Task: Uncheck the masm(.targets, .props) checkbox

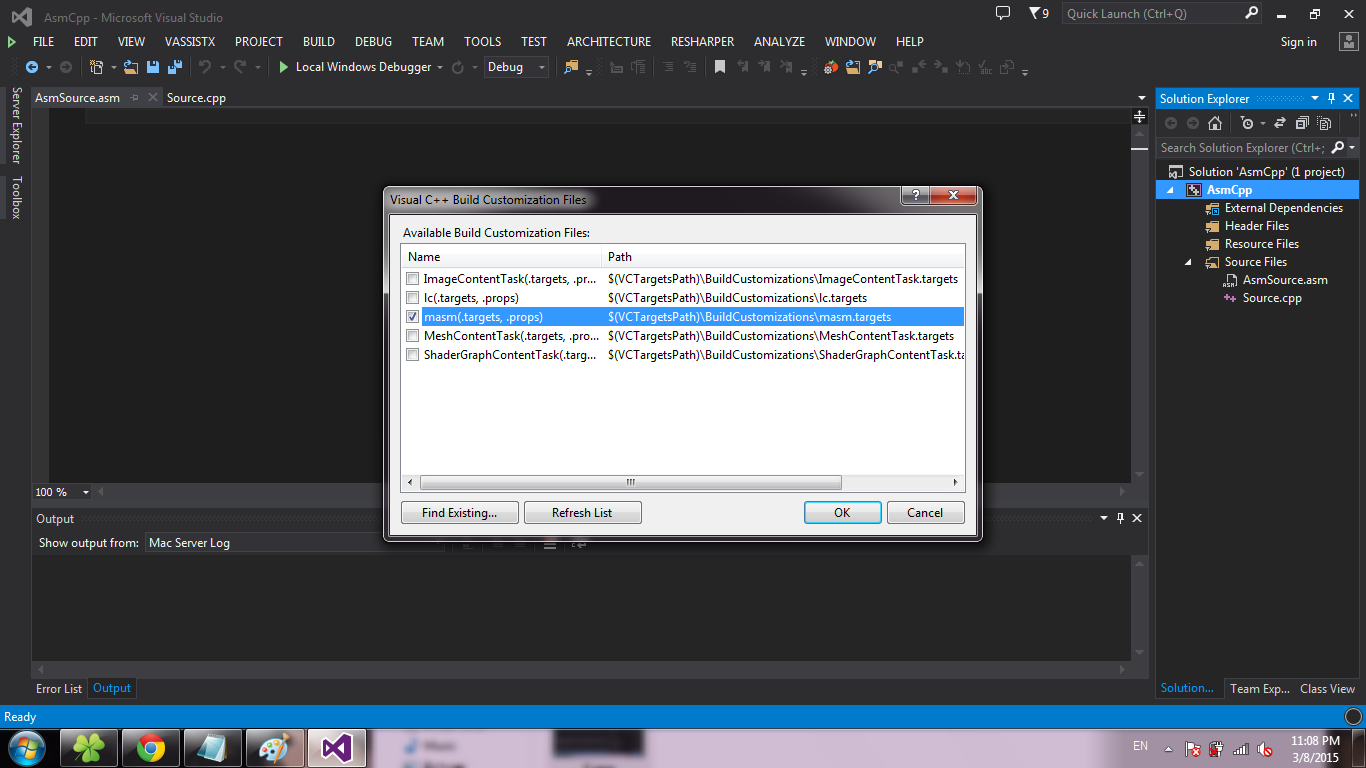Action: point(412,316)
